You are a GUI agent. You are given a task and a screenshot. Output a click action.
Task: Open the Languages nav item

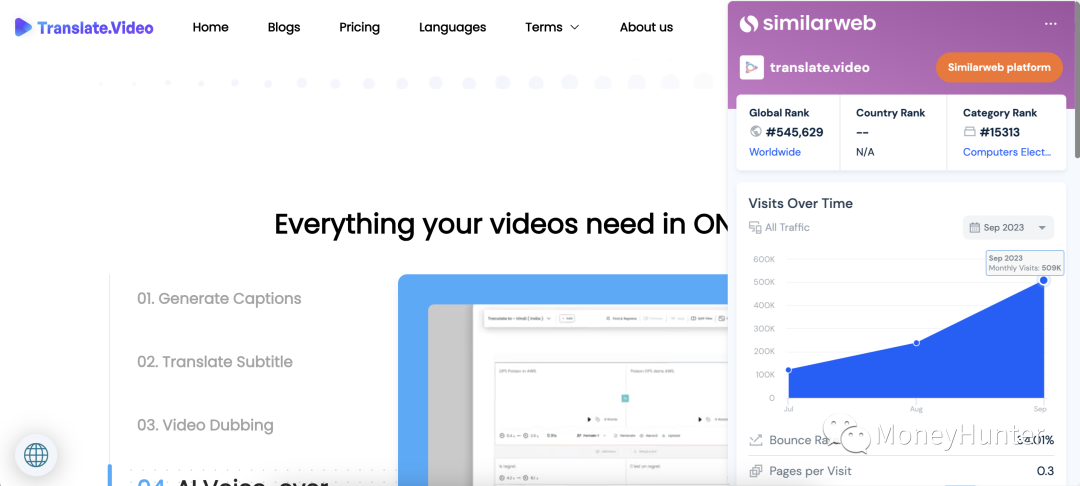[x=452, y=27]
